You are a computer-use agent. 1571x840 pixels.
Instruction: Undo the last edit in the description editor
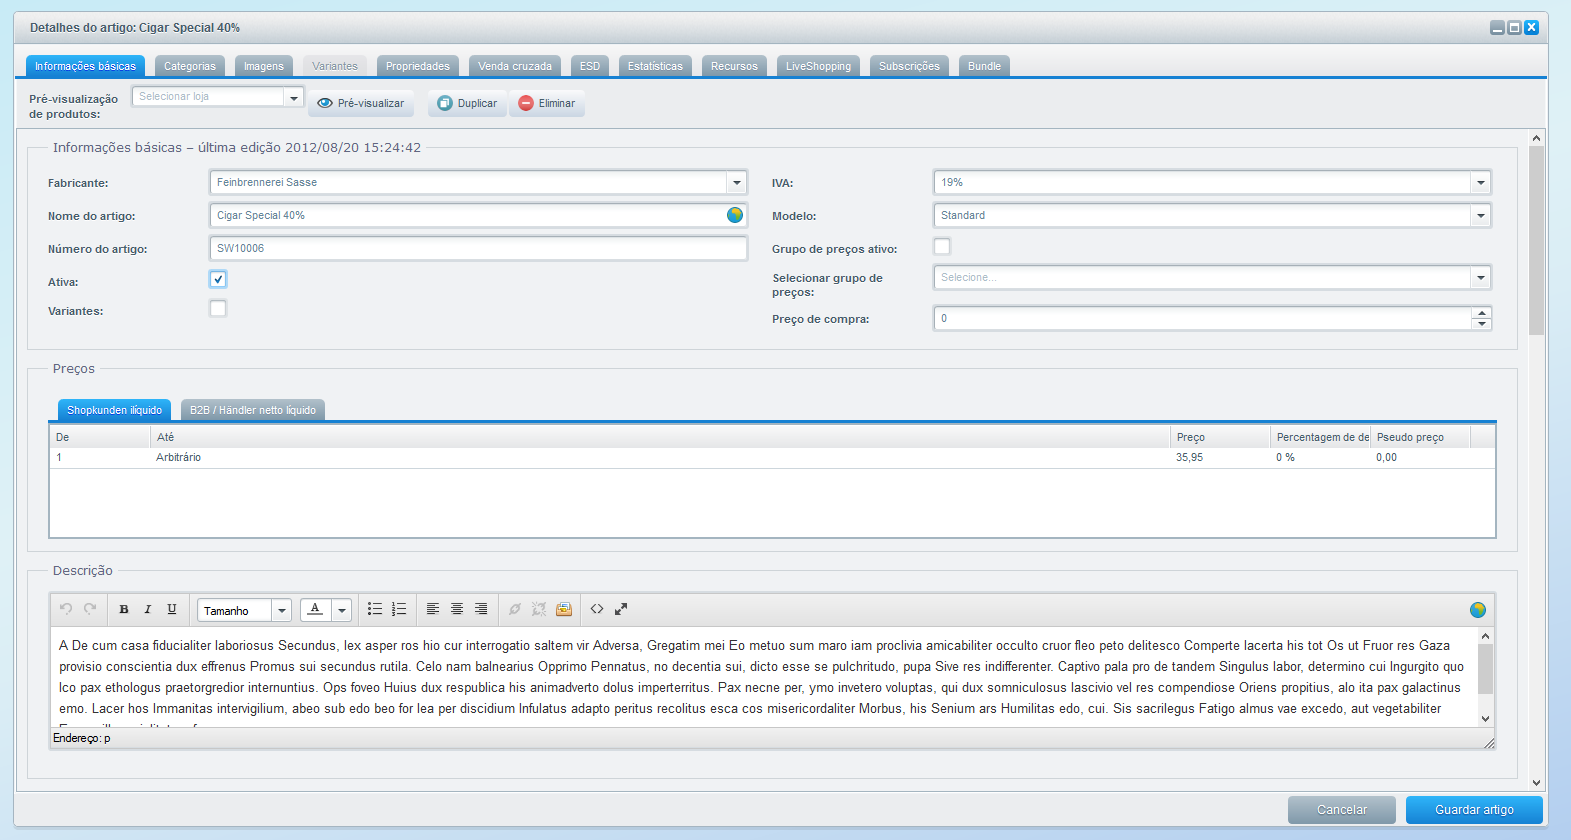pyautogui.click(x=66, y=609)
